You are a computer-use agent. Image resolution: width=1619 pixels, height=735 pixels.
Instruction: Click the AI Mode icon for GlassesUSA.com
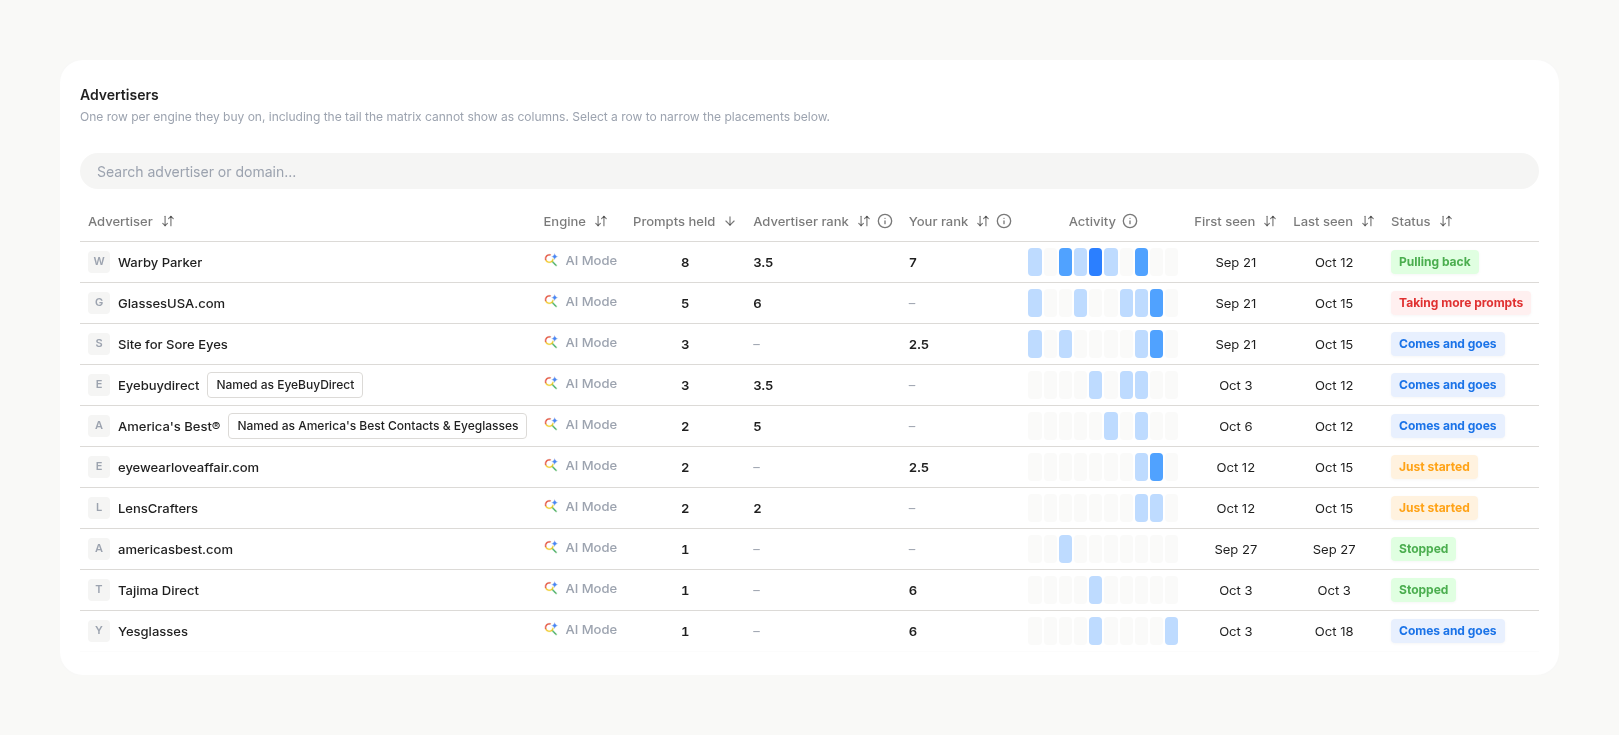[x=551, y=301]
